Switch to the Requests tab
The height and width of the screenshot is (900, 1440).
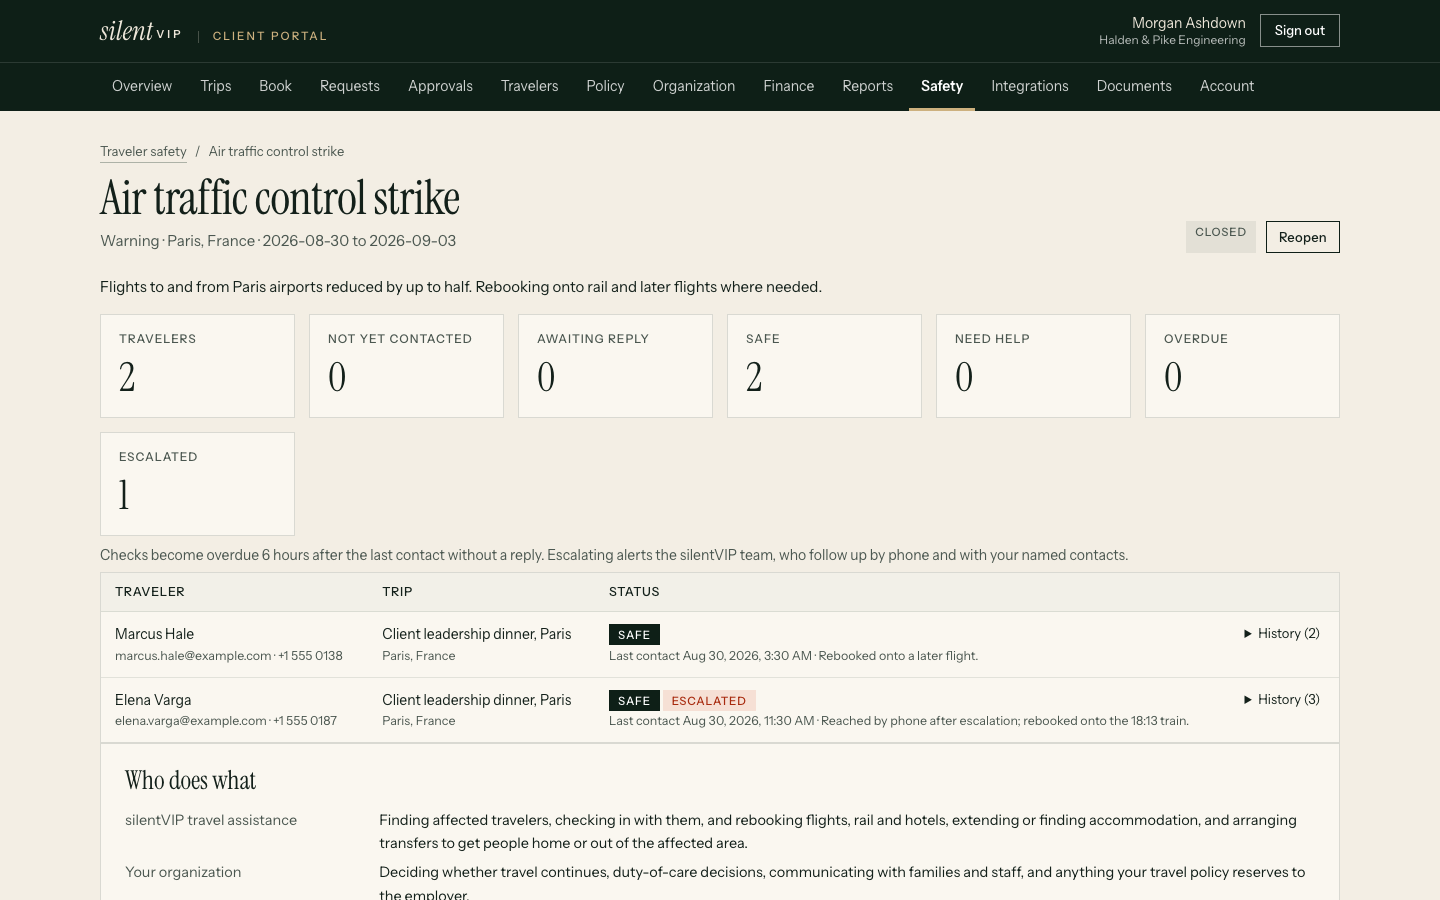pos(350,86)
